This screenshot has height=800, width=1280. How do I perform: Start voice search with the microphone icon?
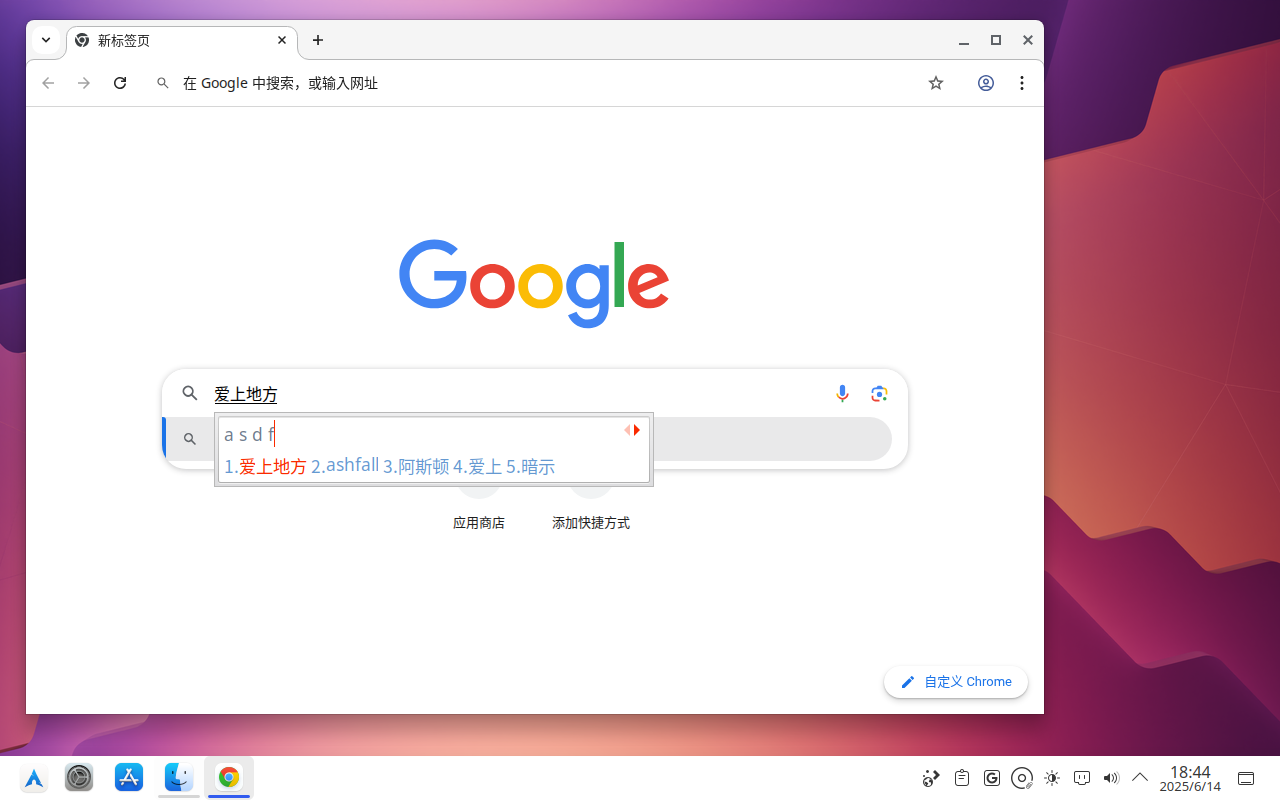click(x=842, y=394)
